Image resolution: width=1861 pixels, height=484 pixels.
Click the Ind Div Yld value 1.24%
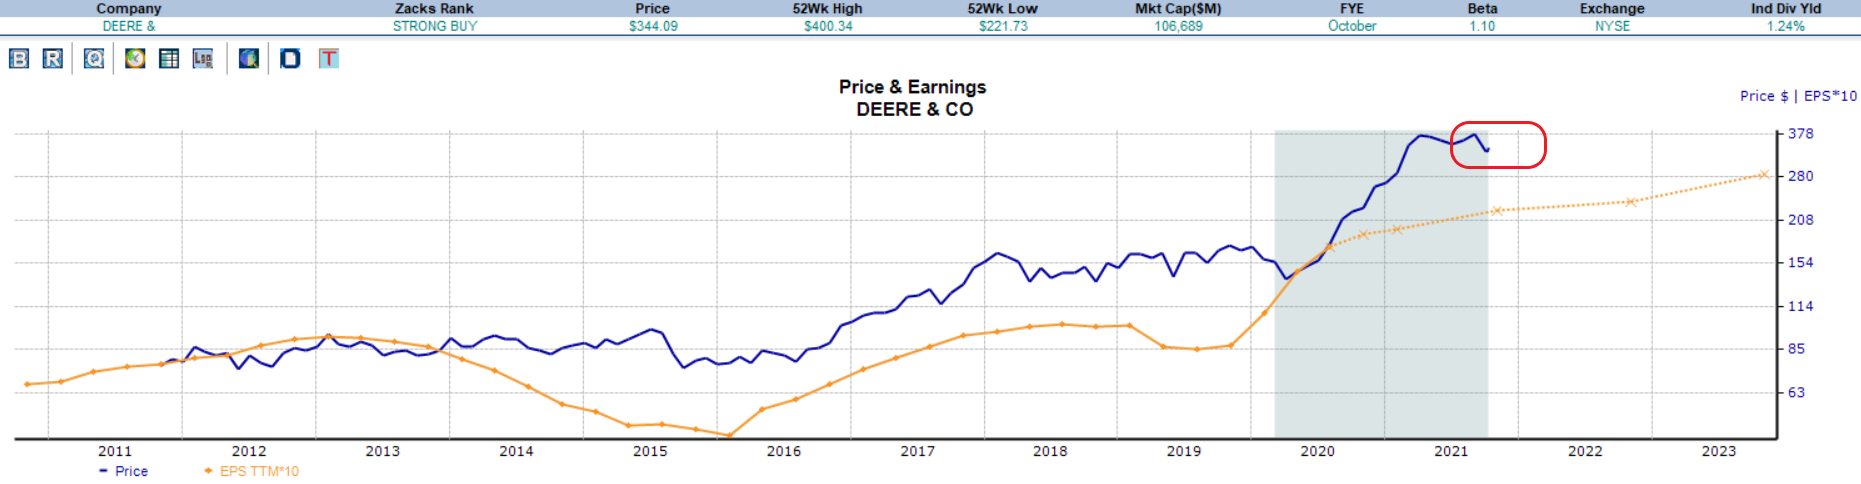click(1786, 26)
